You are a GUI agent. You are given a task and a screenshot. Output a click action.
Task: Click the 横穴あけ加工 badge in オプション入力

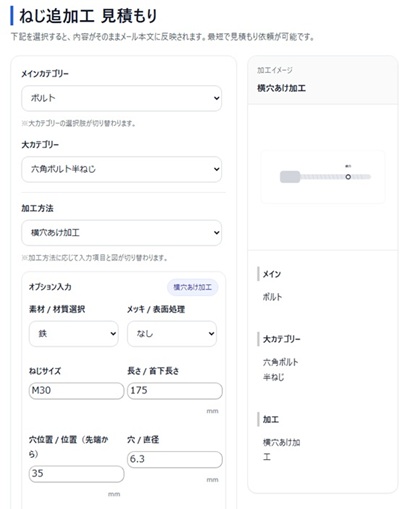pos(193,287)
